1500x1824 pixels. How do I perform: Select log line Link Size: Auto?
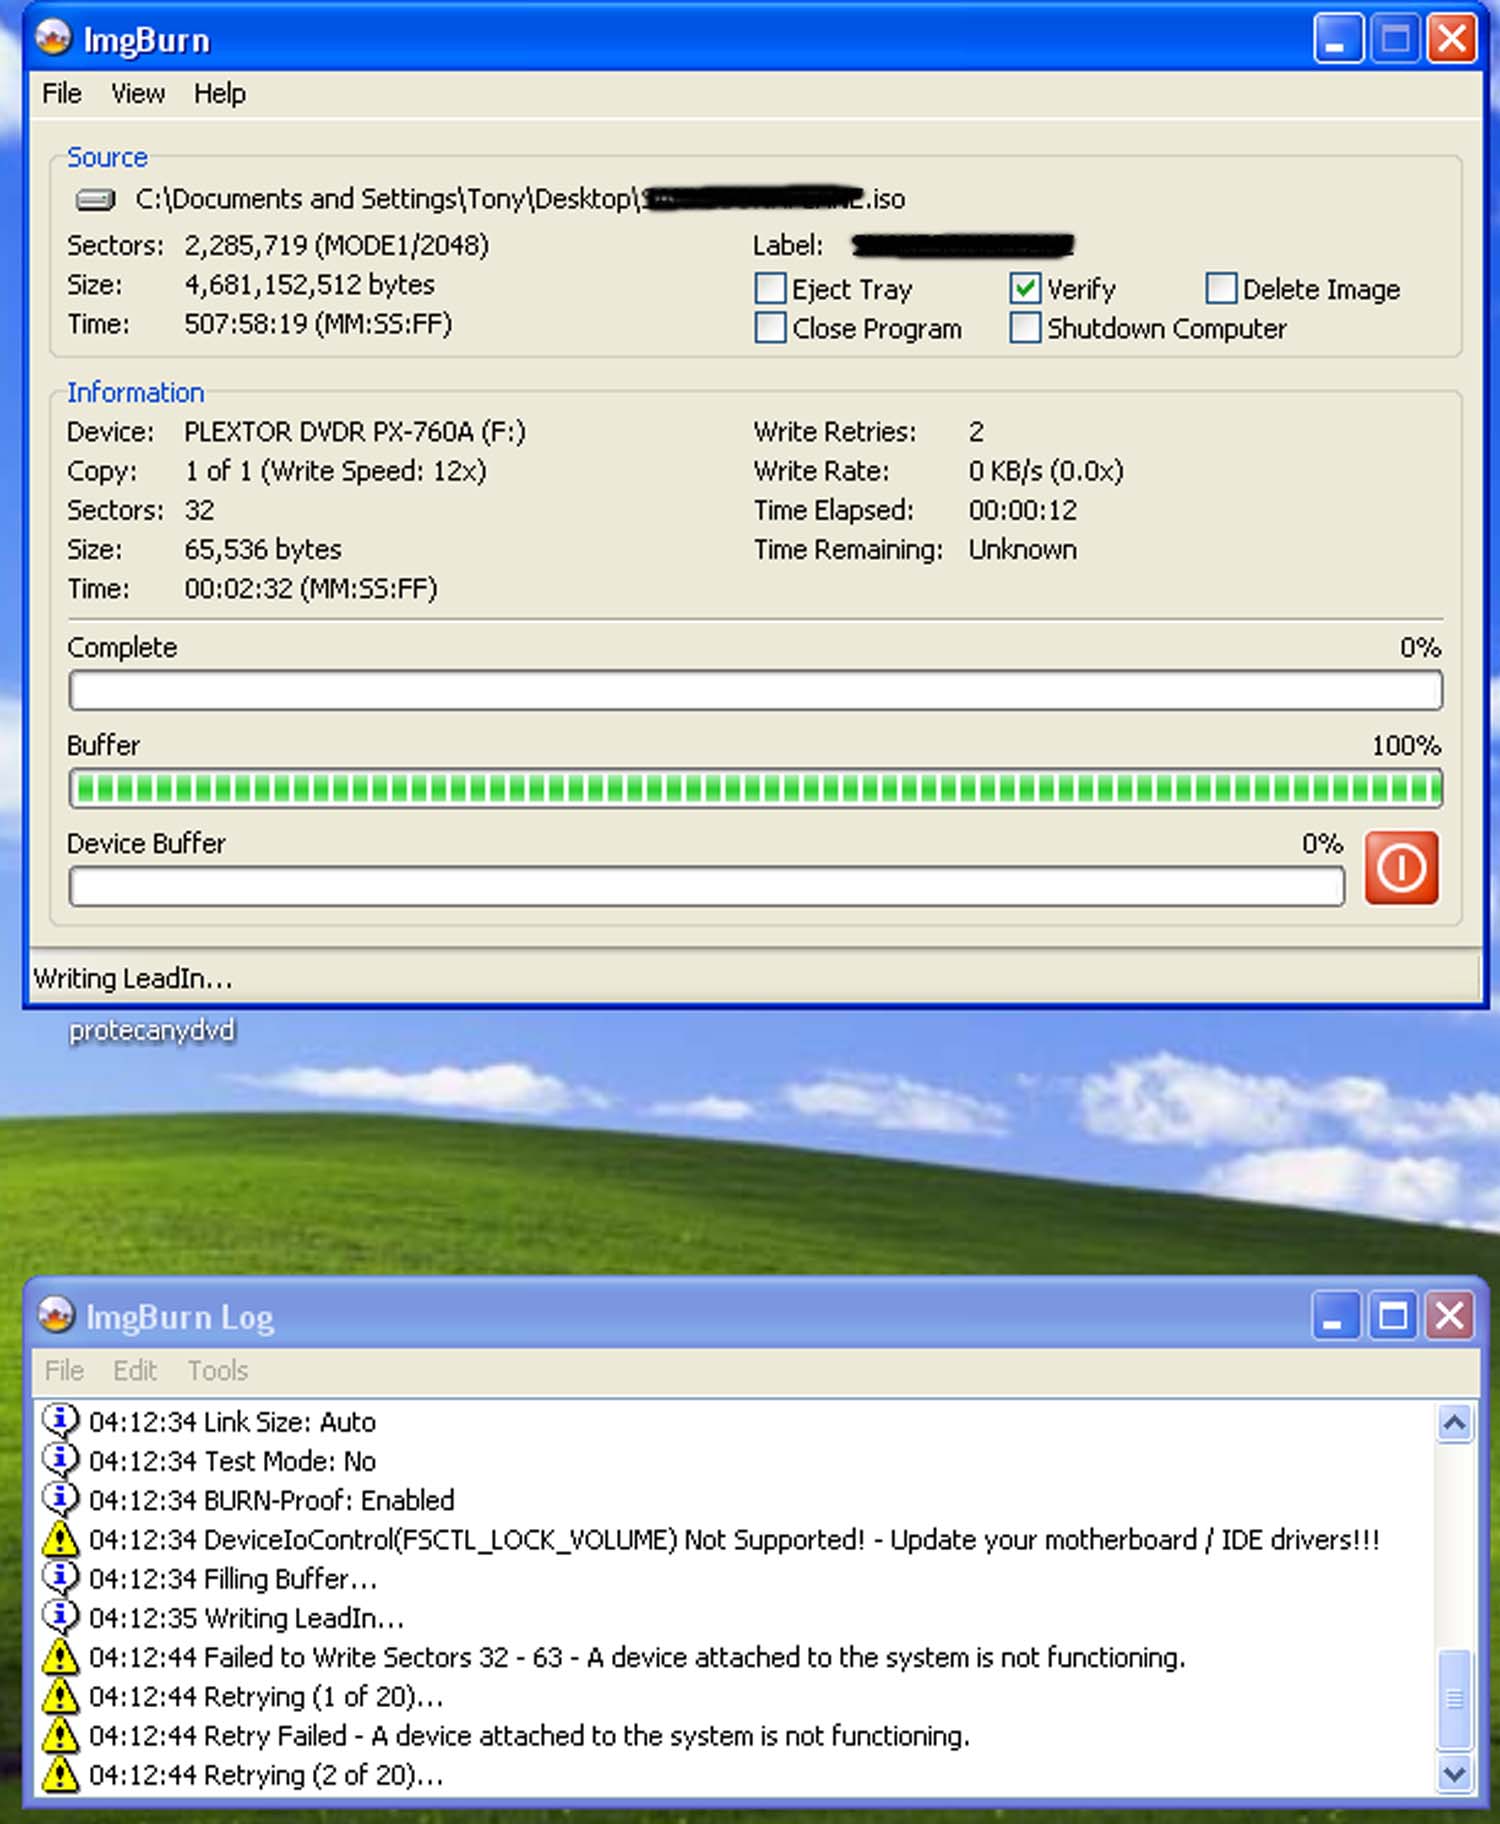232,1422
